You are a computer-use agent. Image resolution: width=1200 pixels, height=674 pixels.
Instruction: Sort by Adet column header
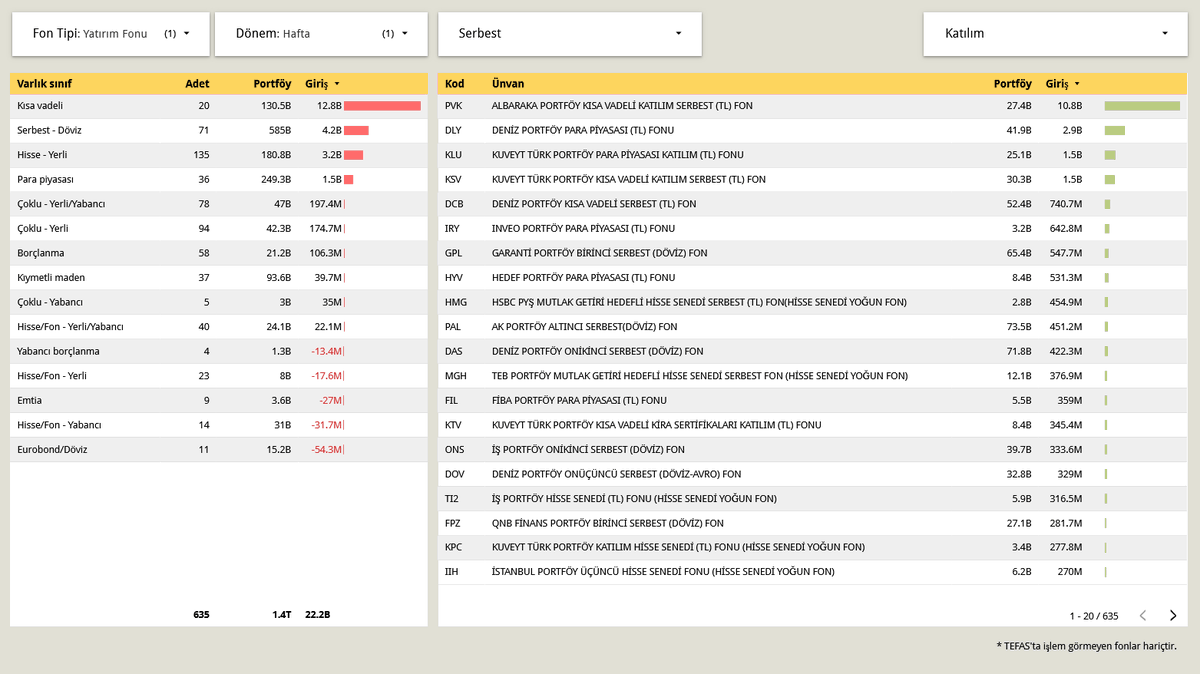[197, 84]
